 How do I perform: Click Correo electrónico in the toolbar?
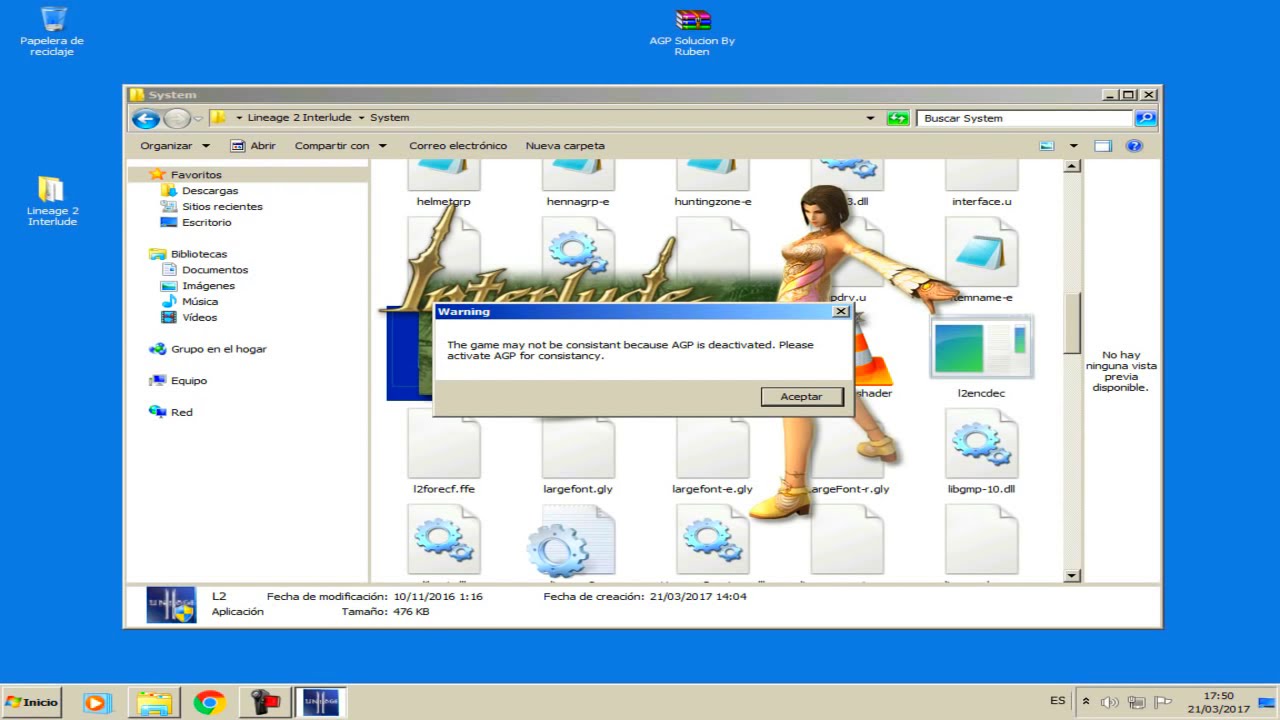pyautogui.click(x=458, y=146)
